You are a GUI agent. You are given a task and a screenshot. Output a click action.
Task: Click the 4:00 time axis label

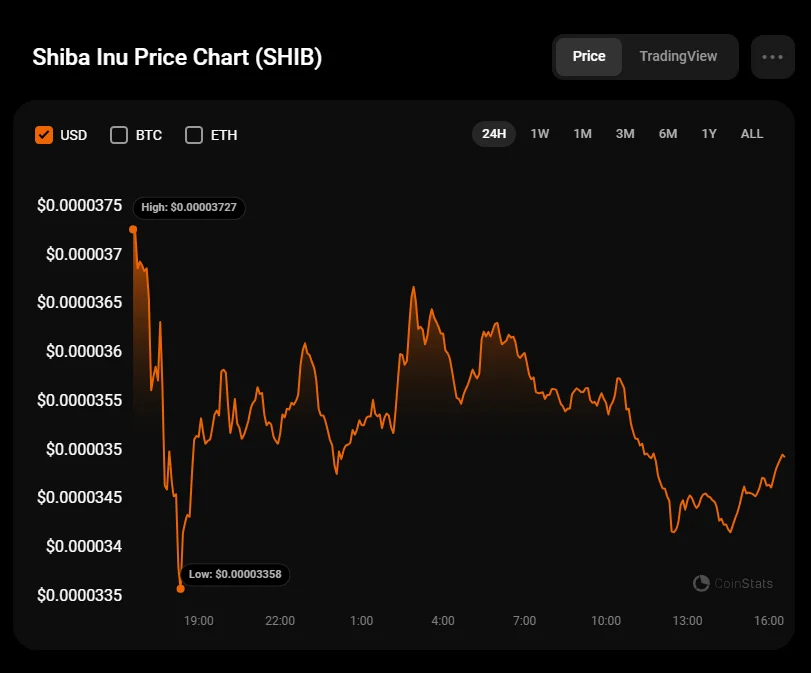[x=443, y=621]
